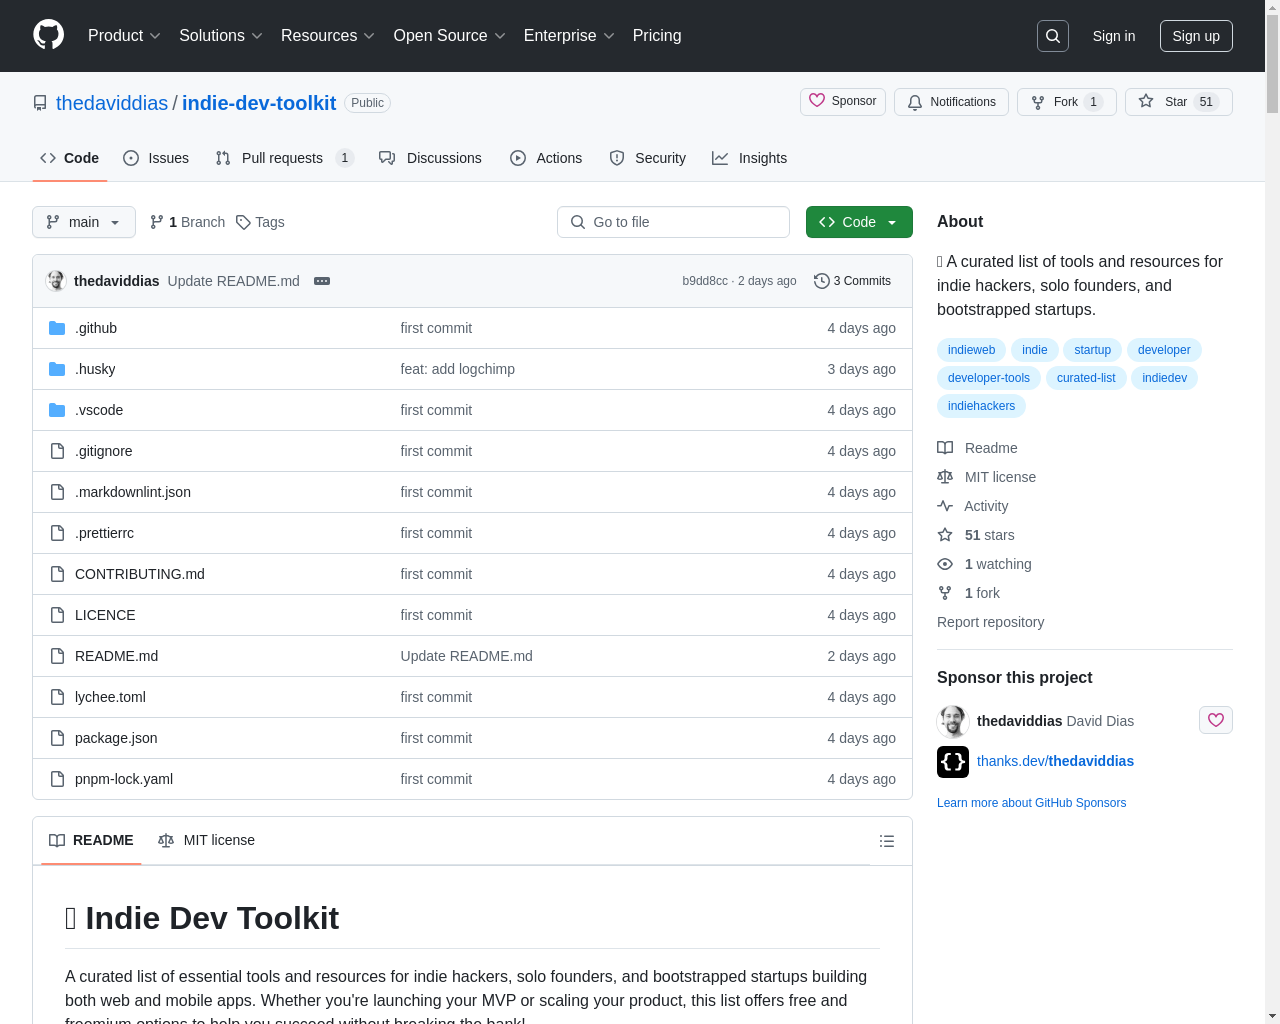View the 1 Branch link
Viewport: 1280px width, 1024px height.
[x=187, y=222]
